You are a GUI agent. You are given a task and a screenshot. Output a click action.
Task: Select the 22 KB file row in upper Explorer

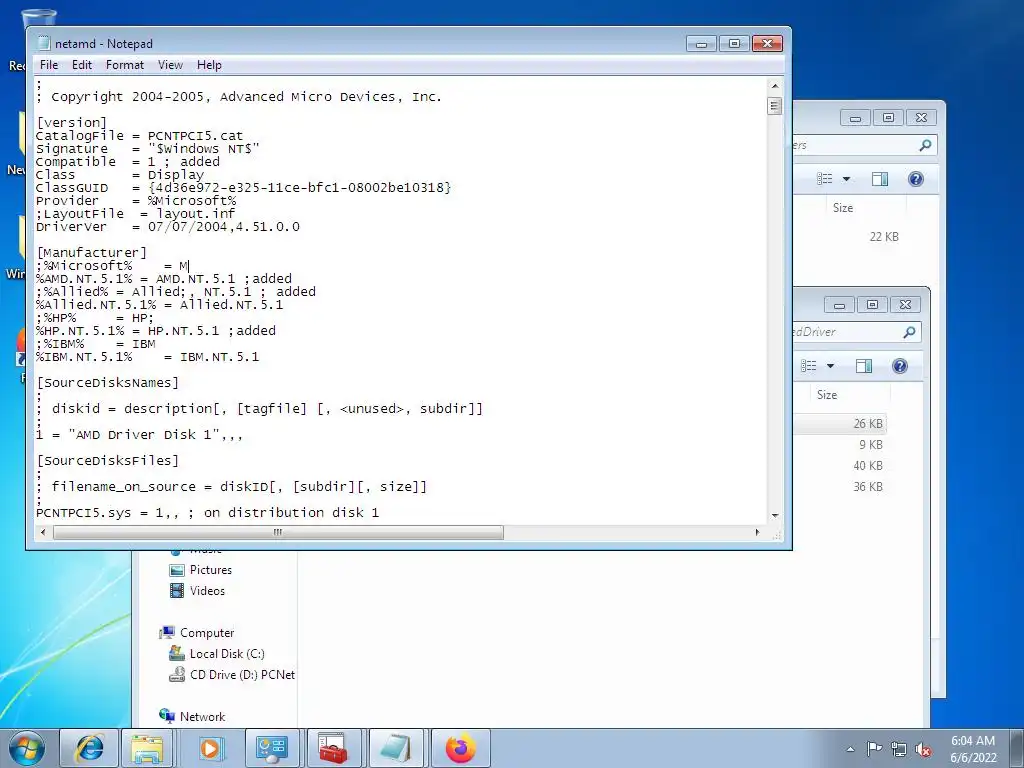tap(884, 237)
